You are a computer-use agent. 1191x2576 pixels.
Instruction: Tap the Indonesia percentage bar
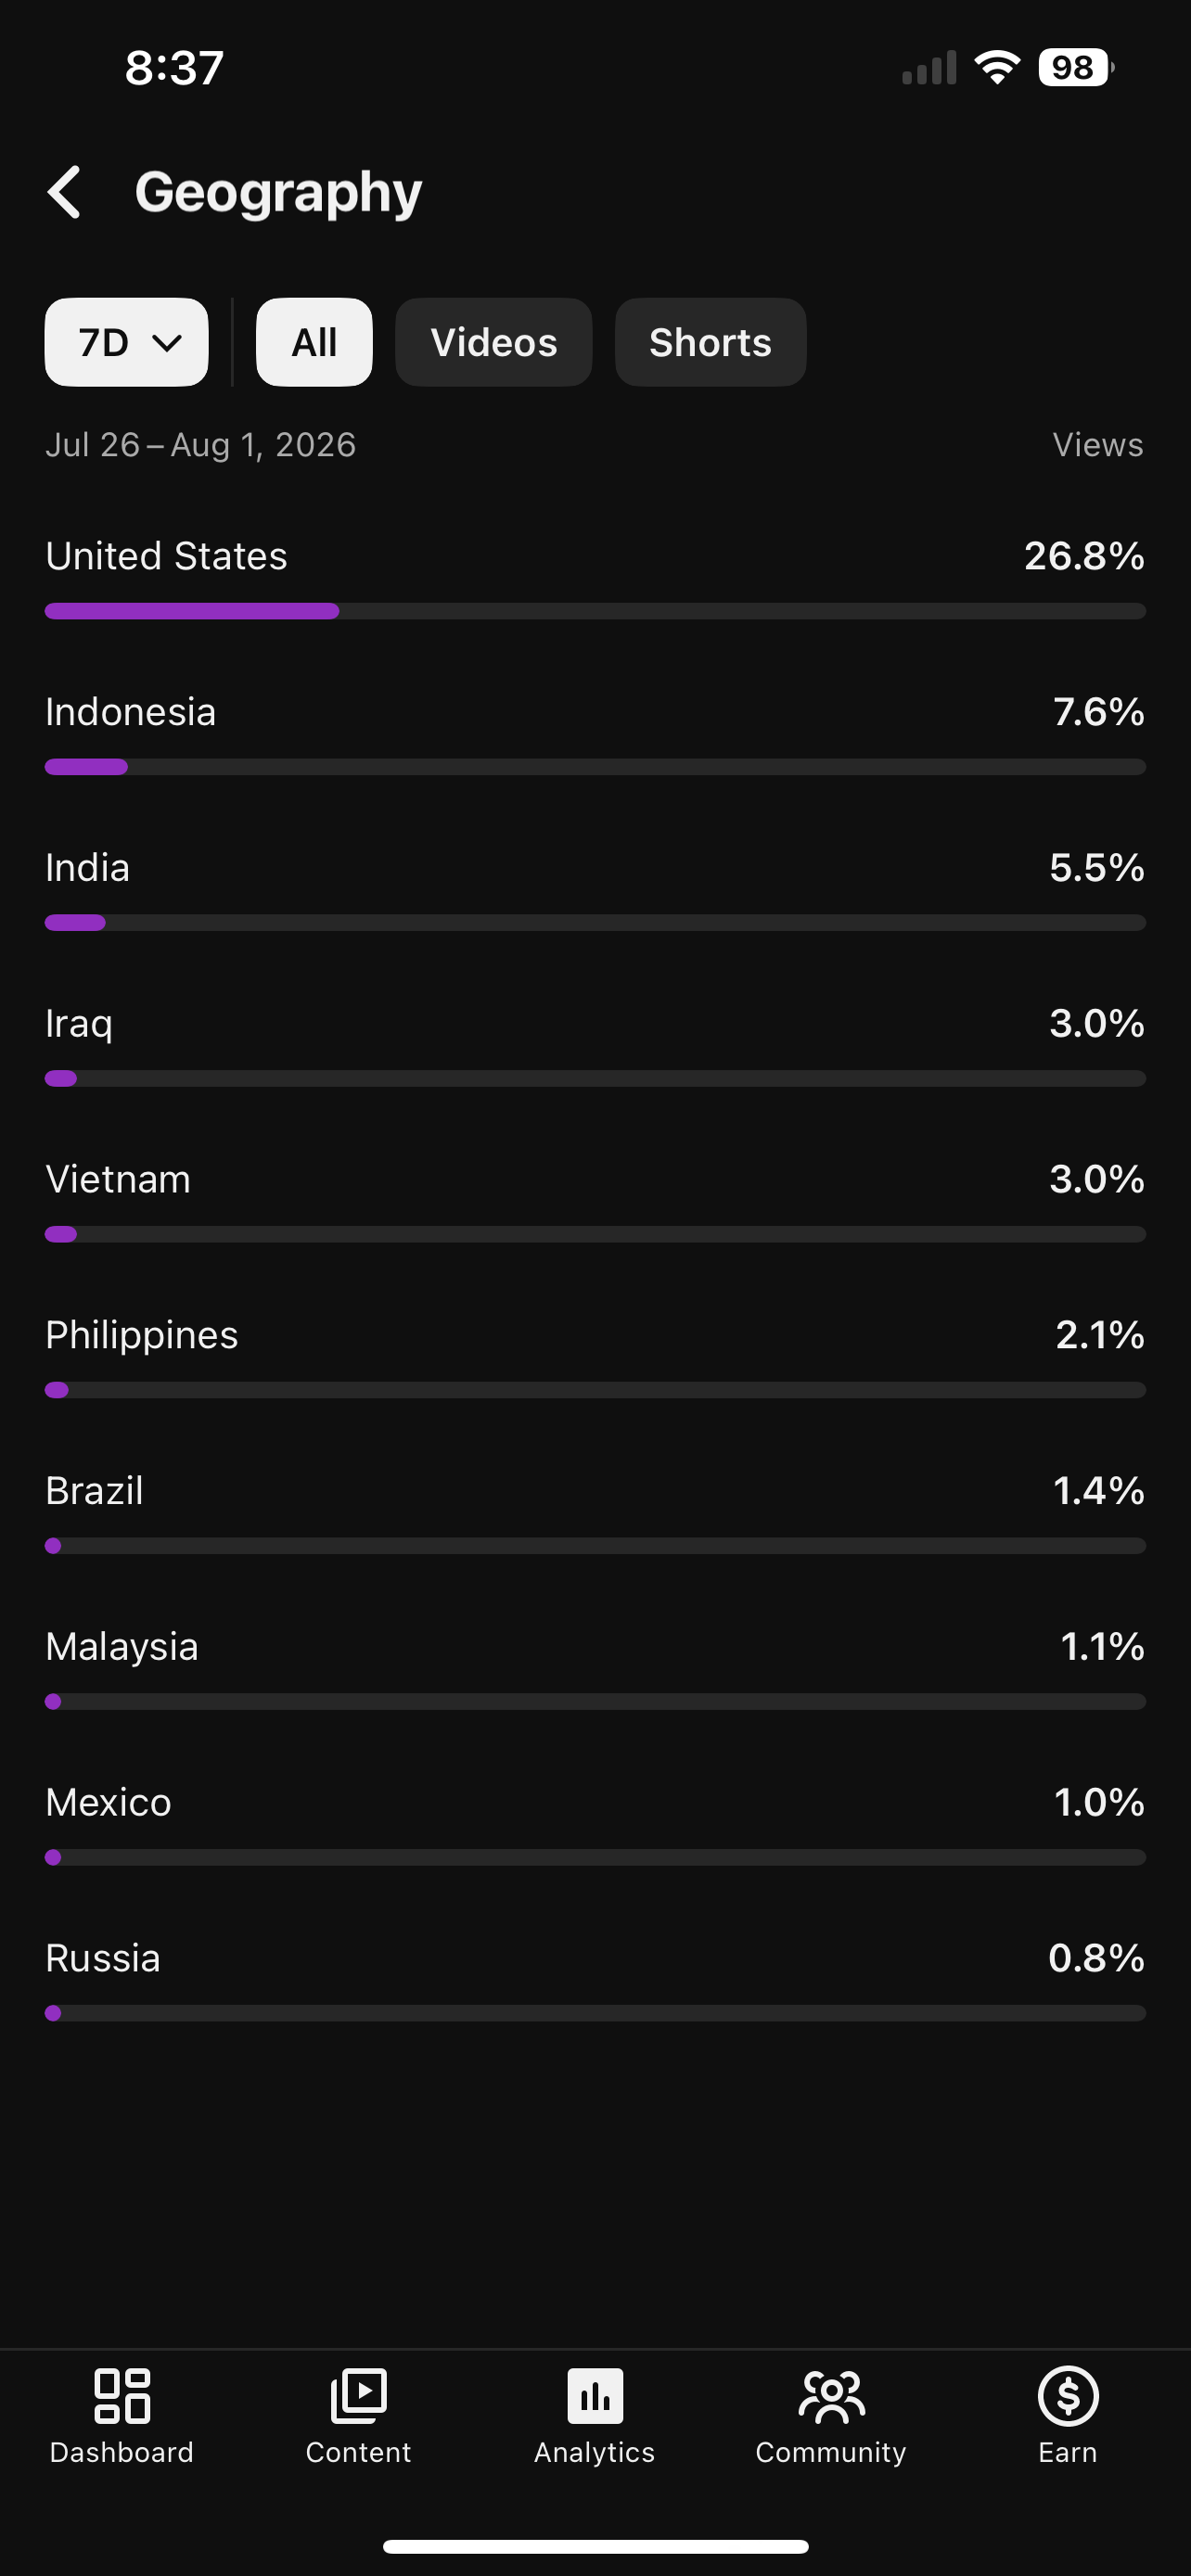(595, 767)
